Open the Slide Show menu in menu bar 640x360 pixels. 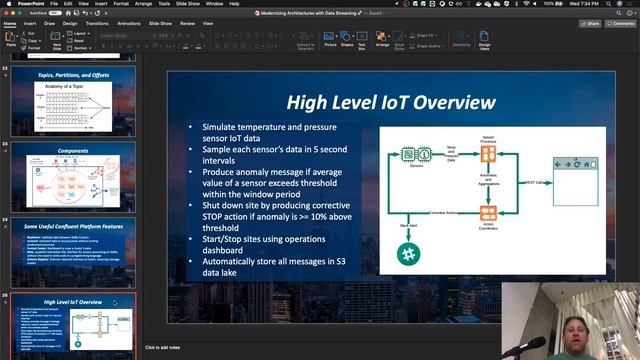188,4
